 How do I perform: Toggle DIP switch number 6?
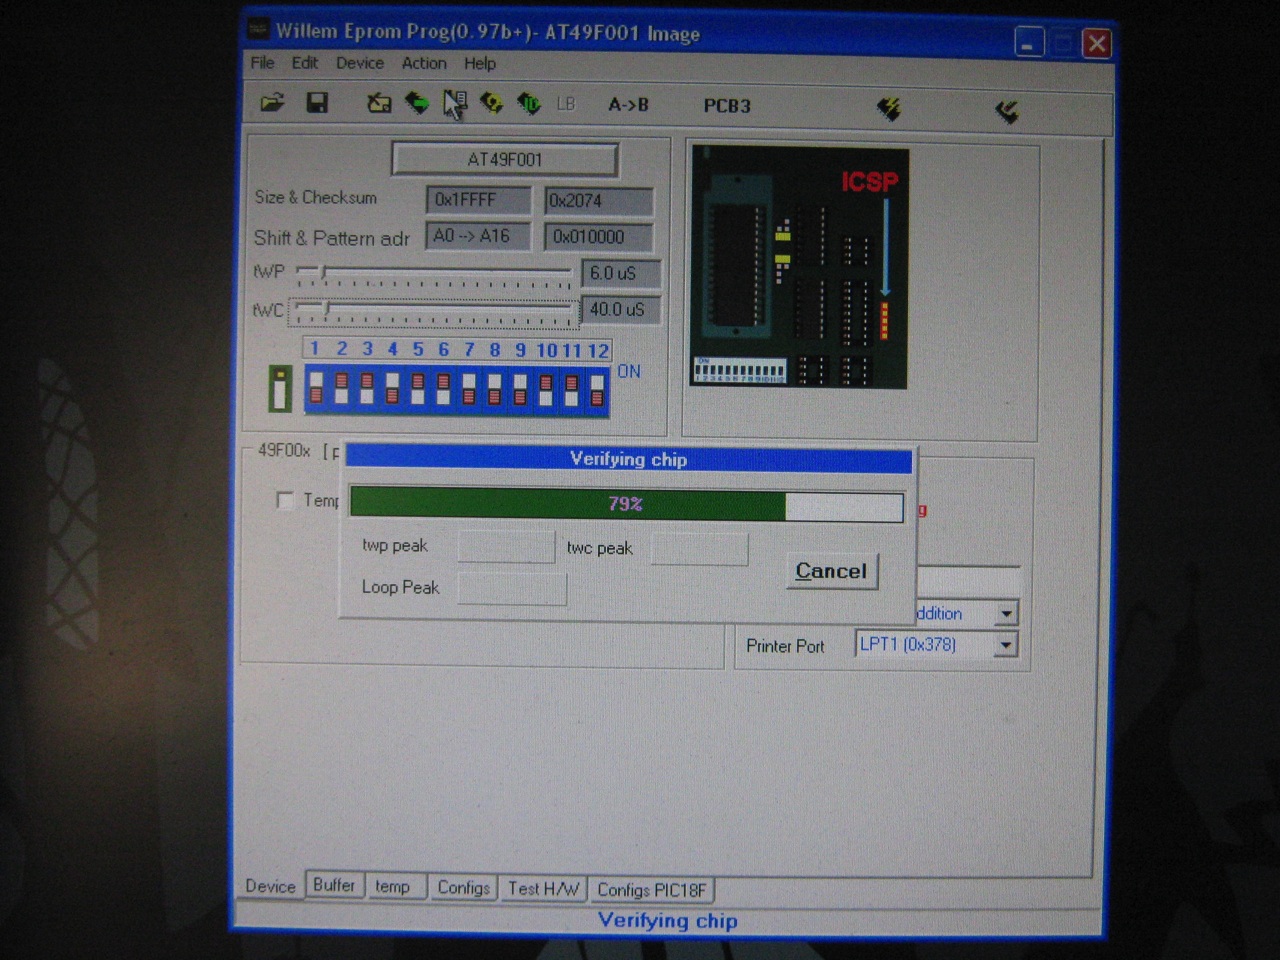click(443, 388)
